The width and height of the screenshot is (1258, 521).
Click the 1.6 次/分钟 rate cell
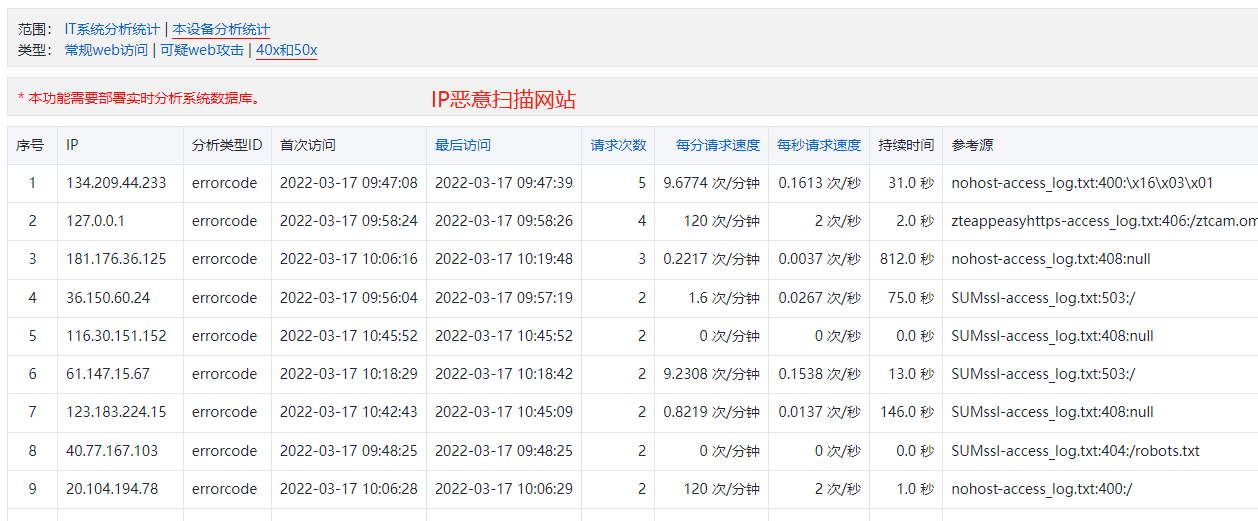[x=724, y=298]
